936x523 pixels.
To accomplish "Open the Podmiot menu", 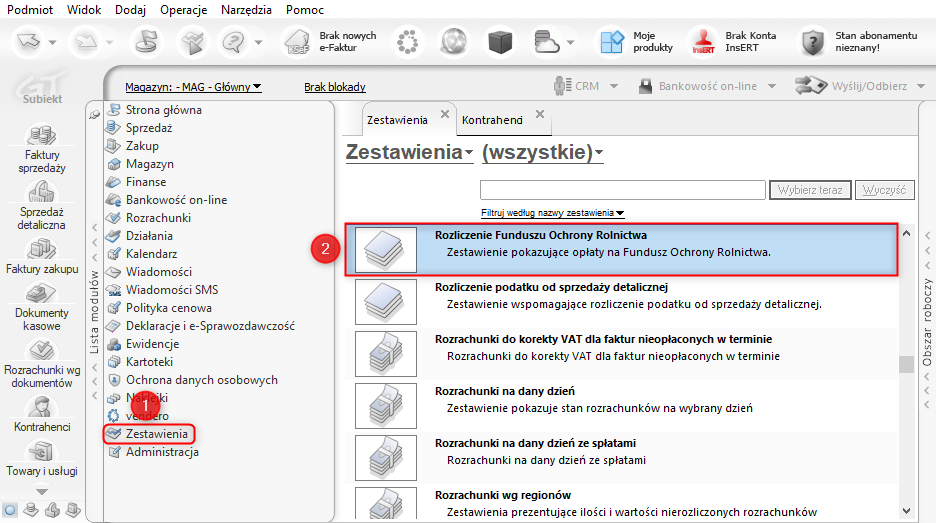I will click(30, 10).
